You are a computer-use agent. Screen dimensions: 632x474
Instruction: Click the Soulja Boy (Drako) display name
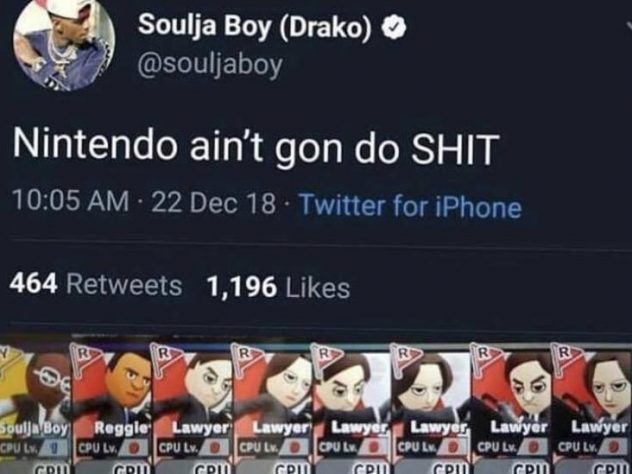coord(254,27)
